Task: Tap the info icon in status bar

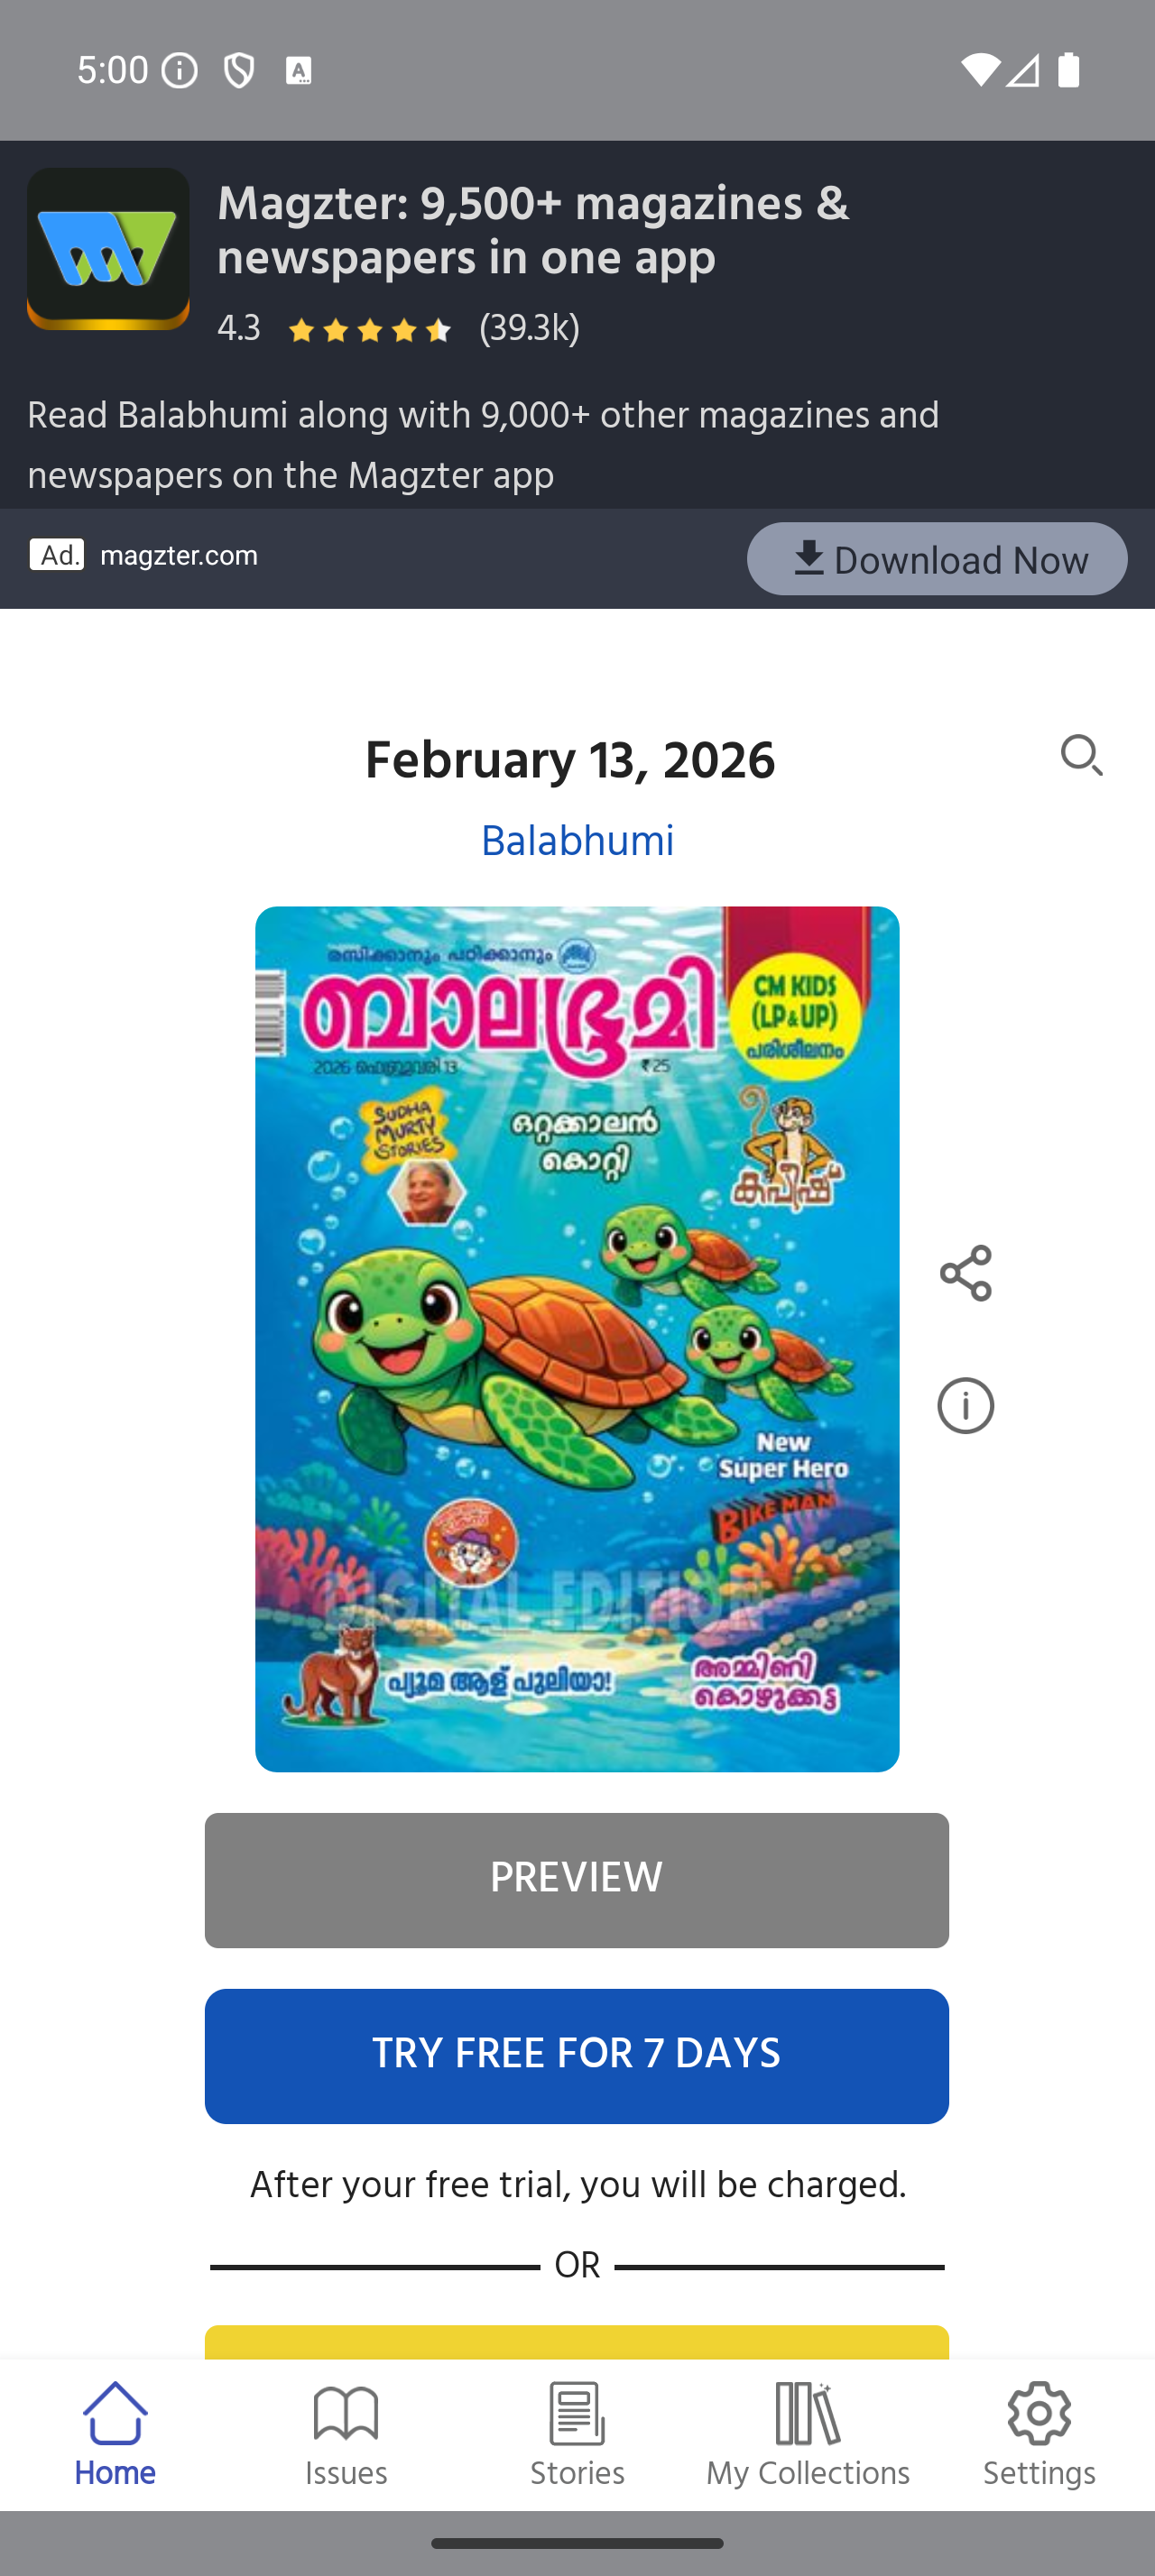Action: click(x=180, y=71)
